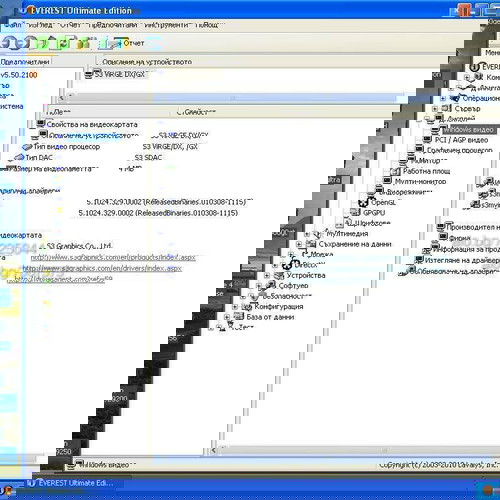
Task: Select version row 5.1024.329.0002 ReleasedBinaries
Action: click(x=158, y=213)
